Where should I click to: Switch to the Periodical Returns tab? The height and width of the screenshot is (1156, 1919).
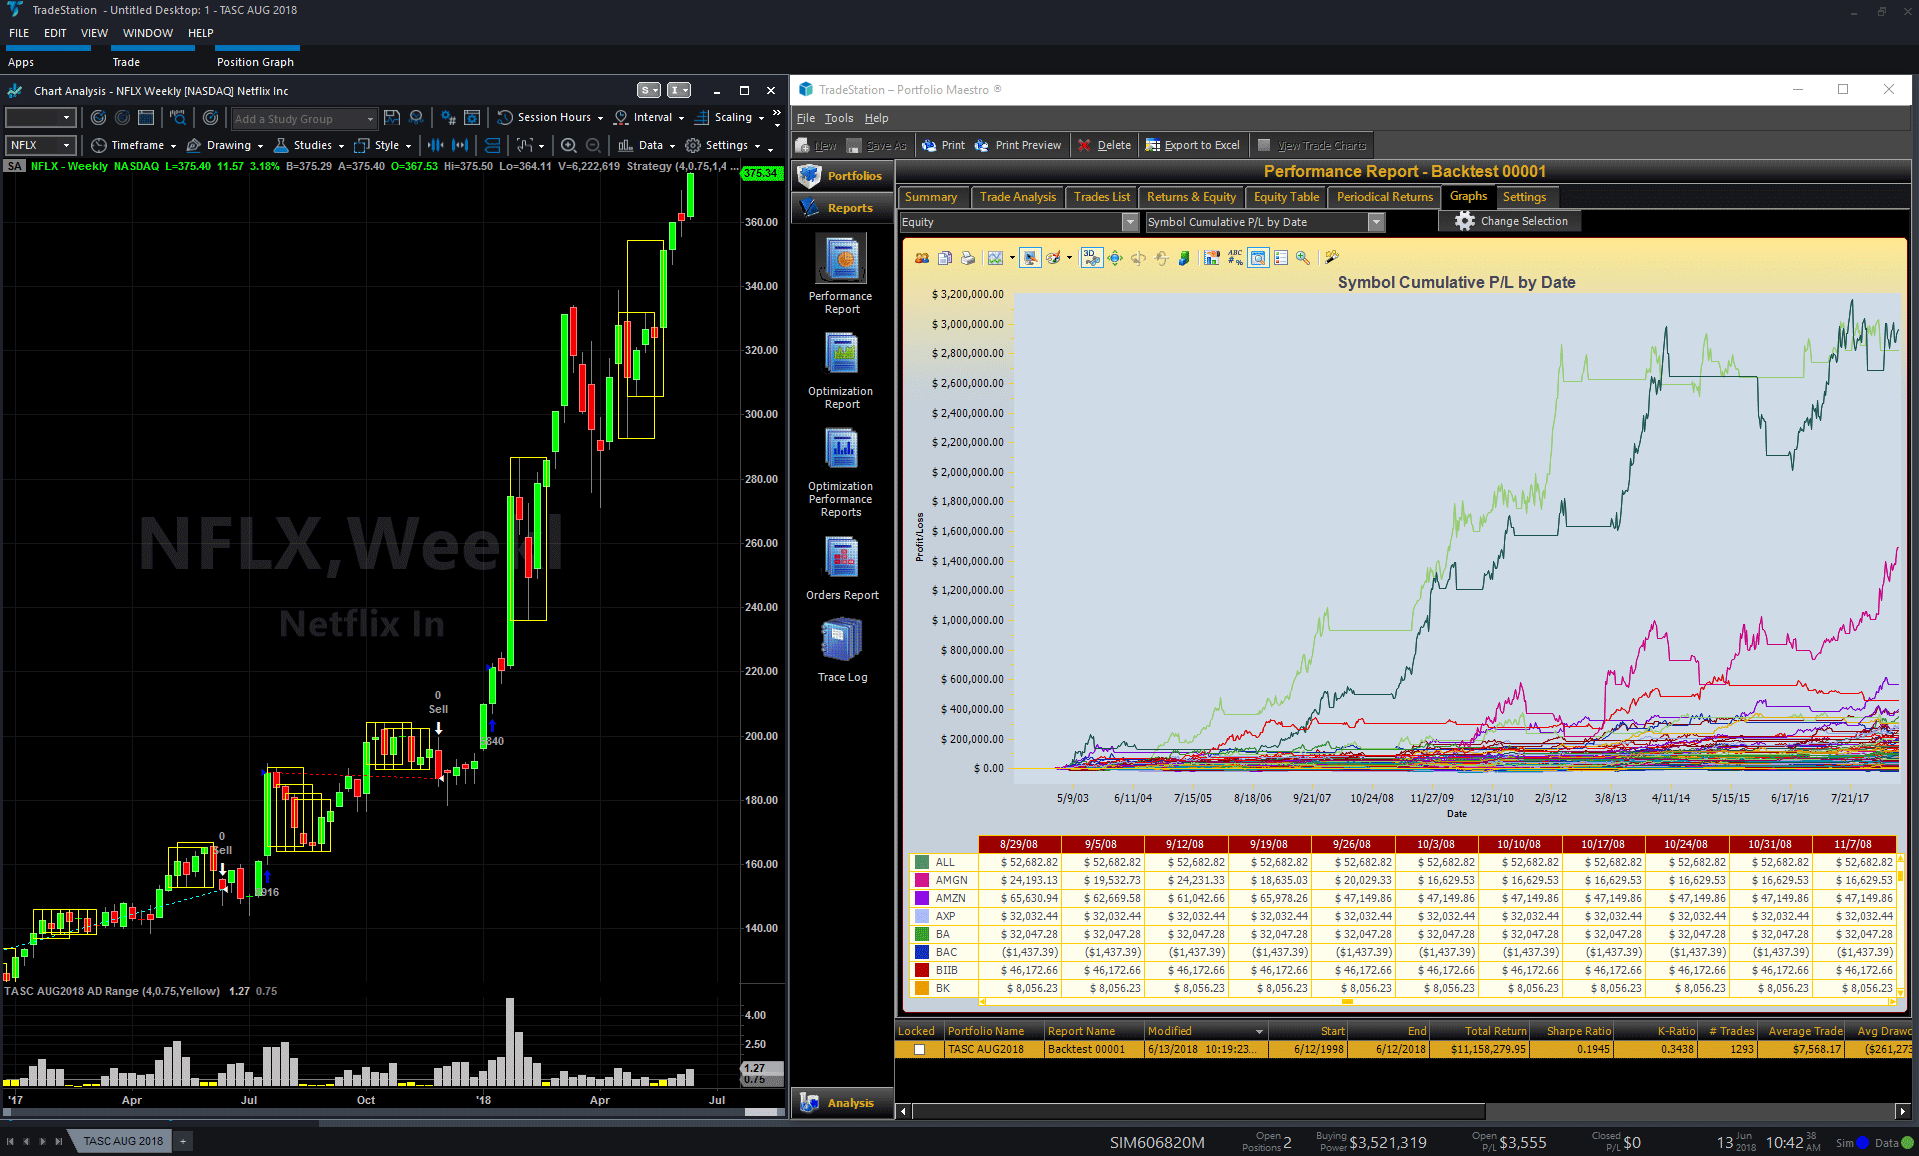[1384, 197]
